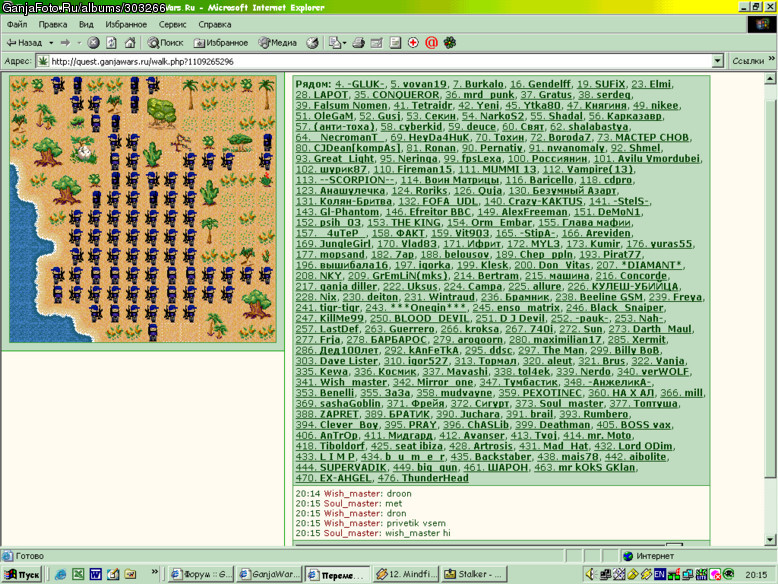Viewport: 778px width, 584px height.
Task: Open the Избранное menu
Action: pos(126,24)
